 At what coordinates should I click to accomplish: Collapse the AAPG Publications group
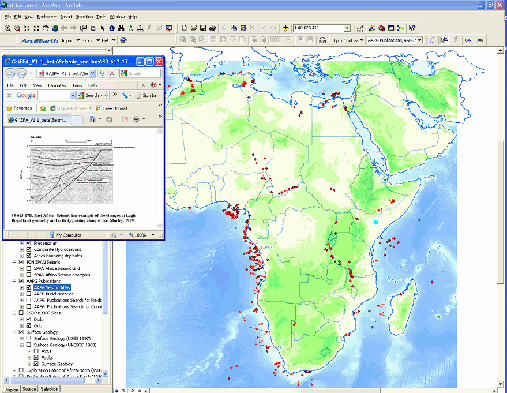[x=15, y=281]
